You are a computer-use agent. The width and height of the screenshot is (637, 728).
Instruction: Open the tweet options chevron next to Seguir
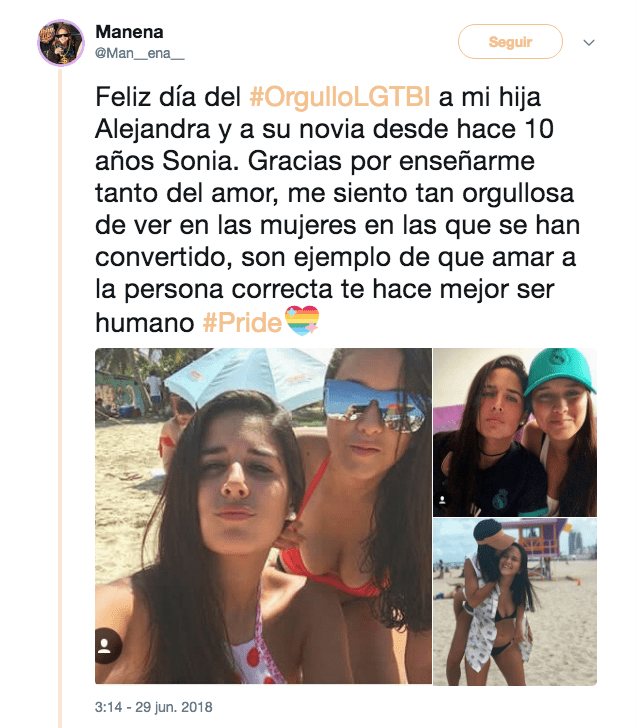click(589, 43)
